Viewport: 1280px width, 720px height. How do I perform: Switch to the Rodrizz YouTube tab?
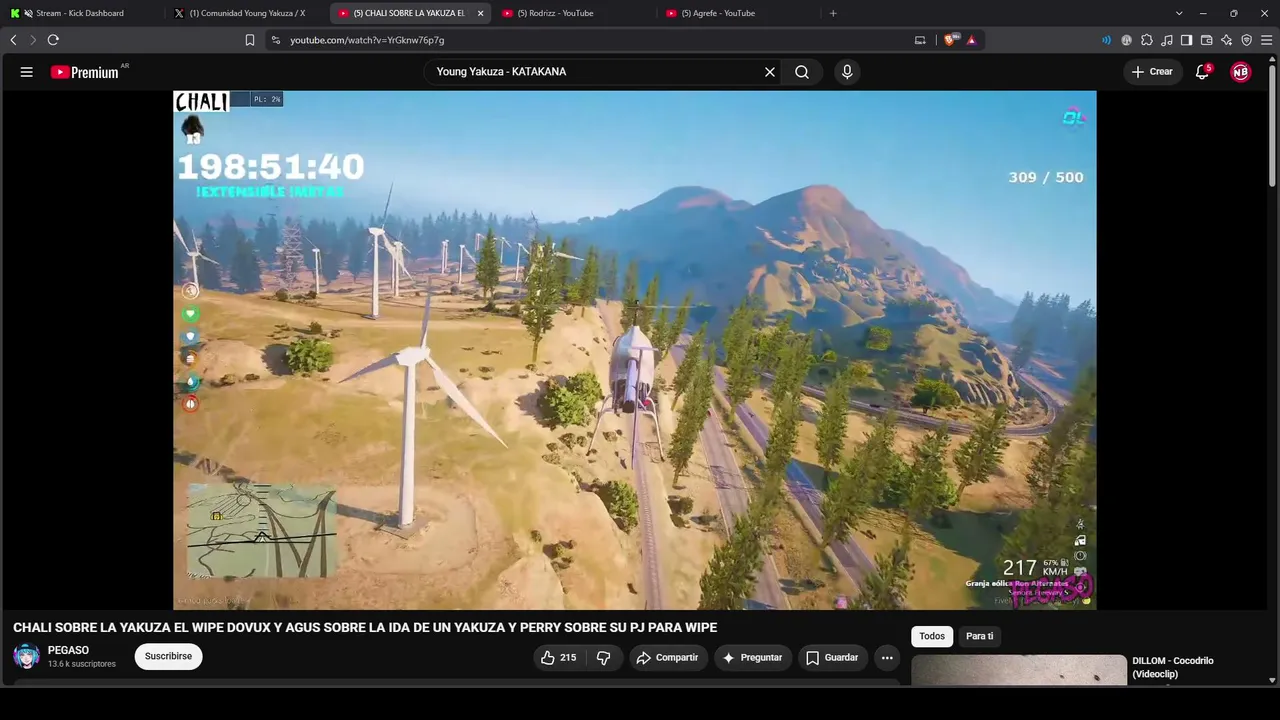574,13
